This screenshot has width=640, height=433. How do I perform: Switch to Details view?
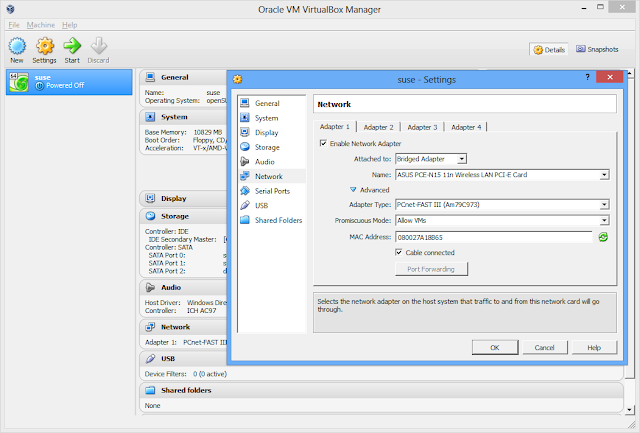pyautogui.click(x=549, y=50)
